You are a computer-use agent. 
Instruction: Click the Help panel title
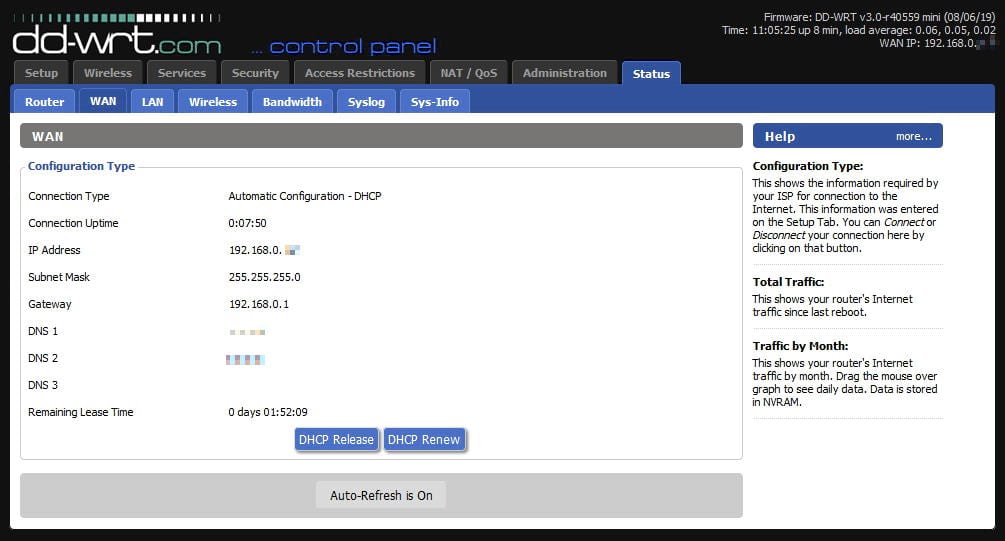[780, 137]
